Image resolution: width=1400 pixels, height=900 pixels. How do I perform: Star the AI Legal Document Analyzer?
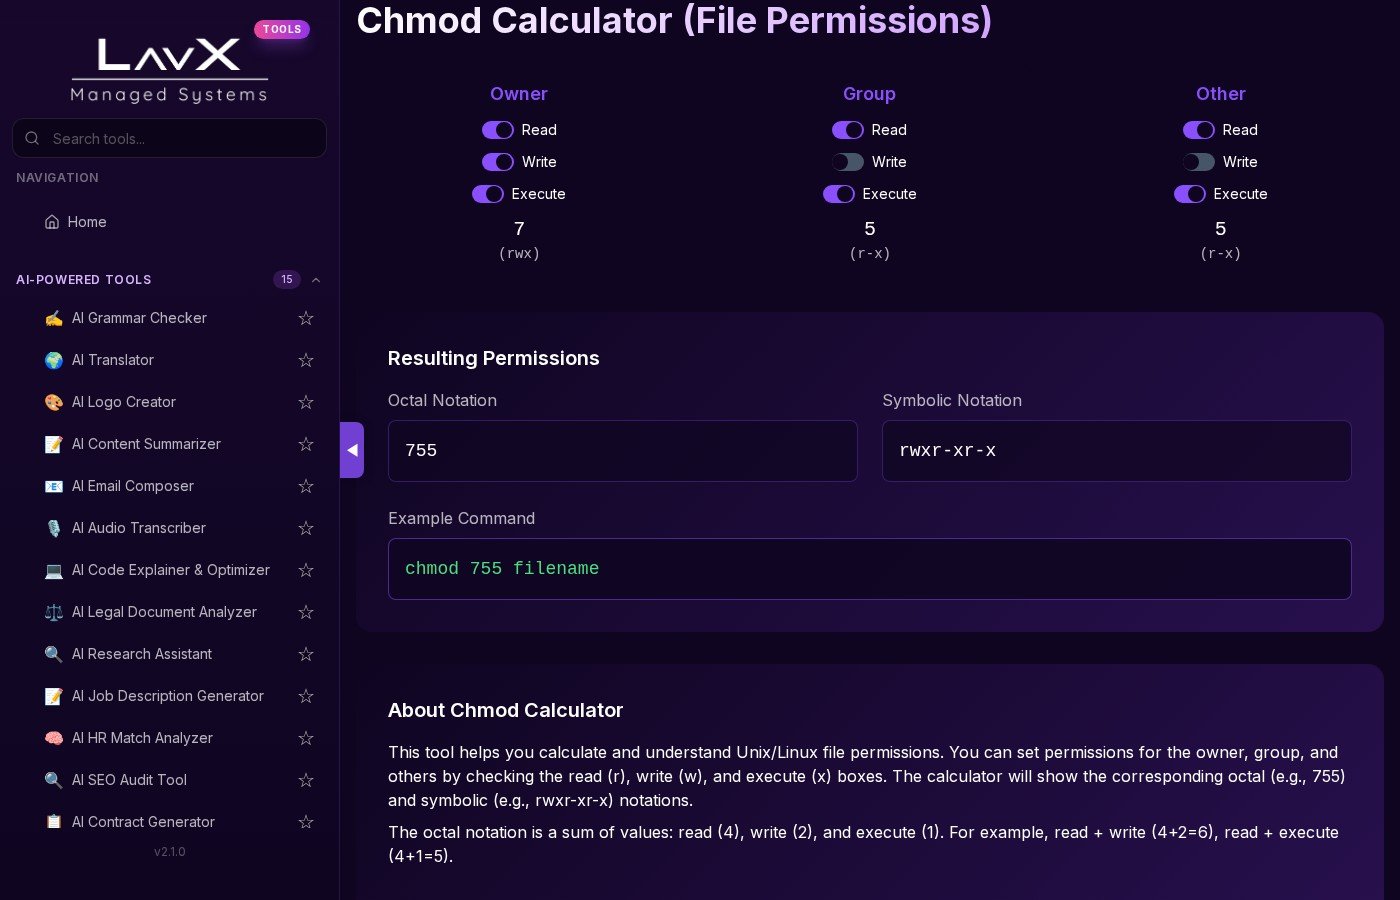coord(306,612)
